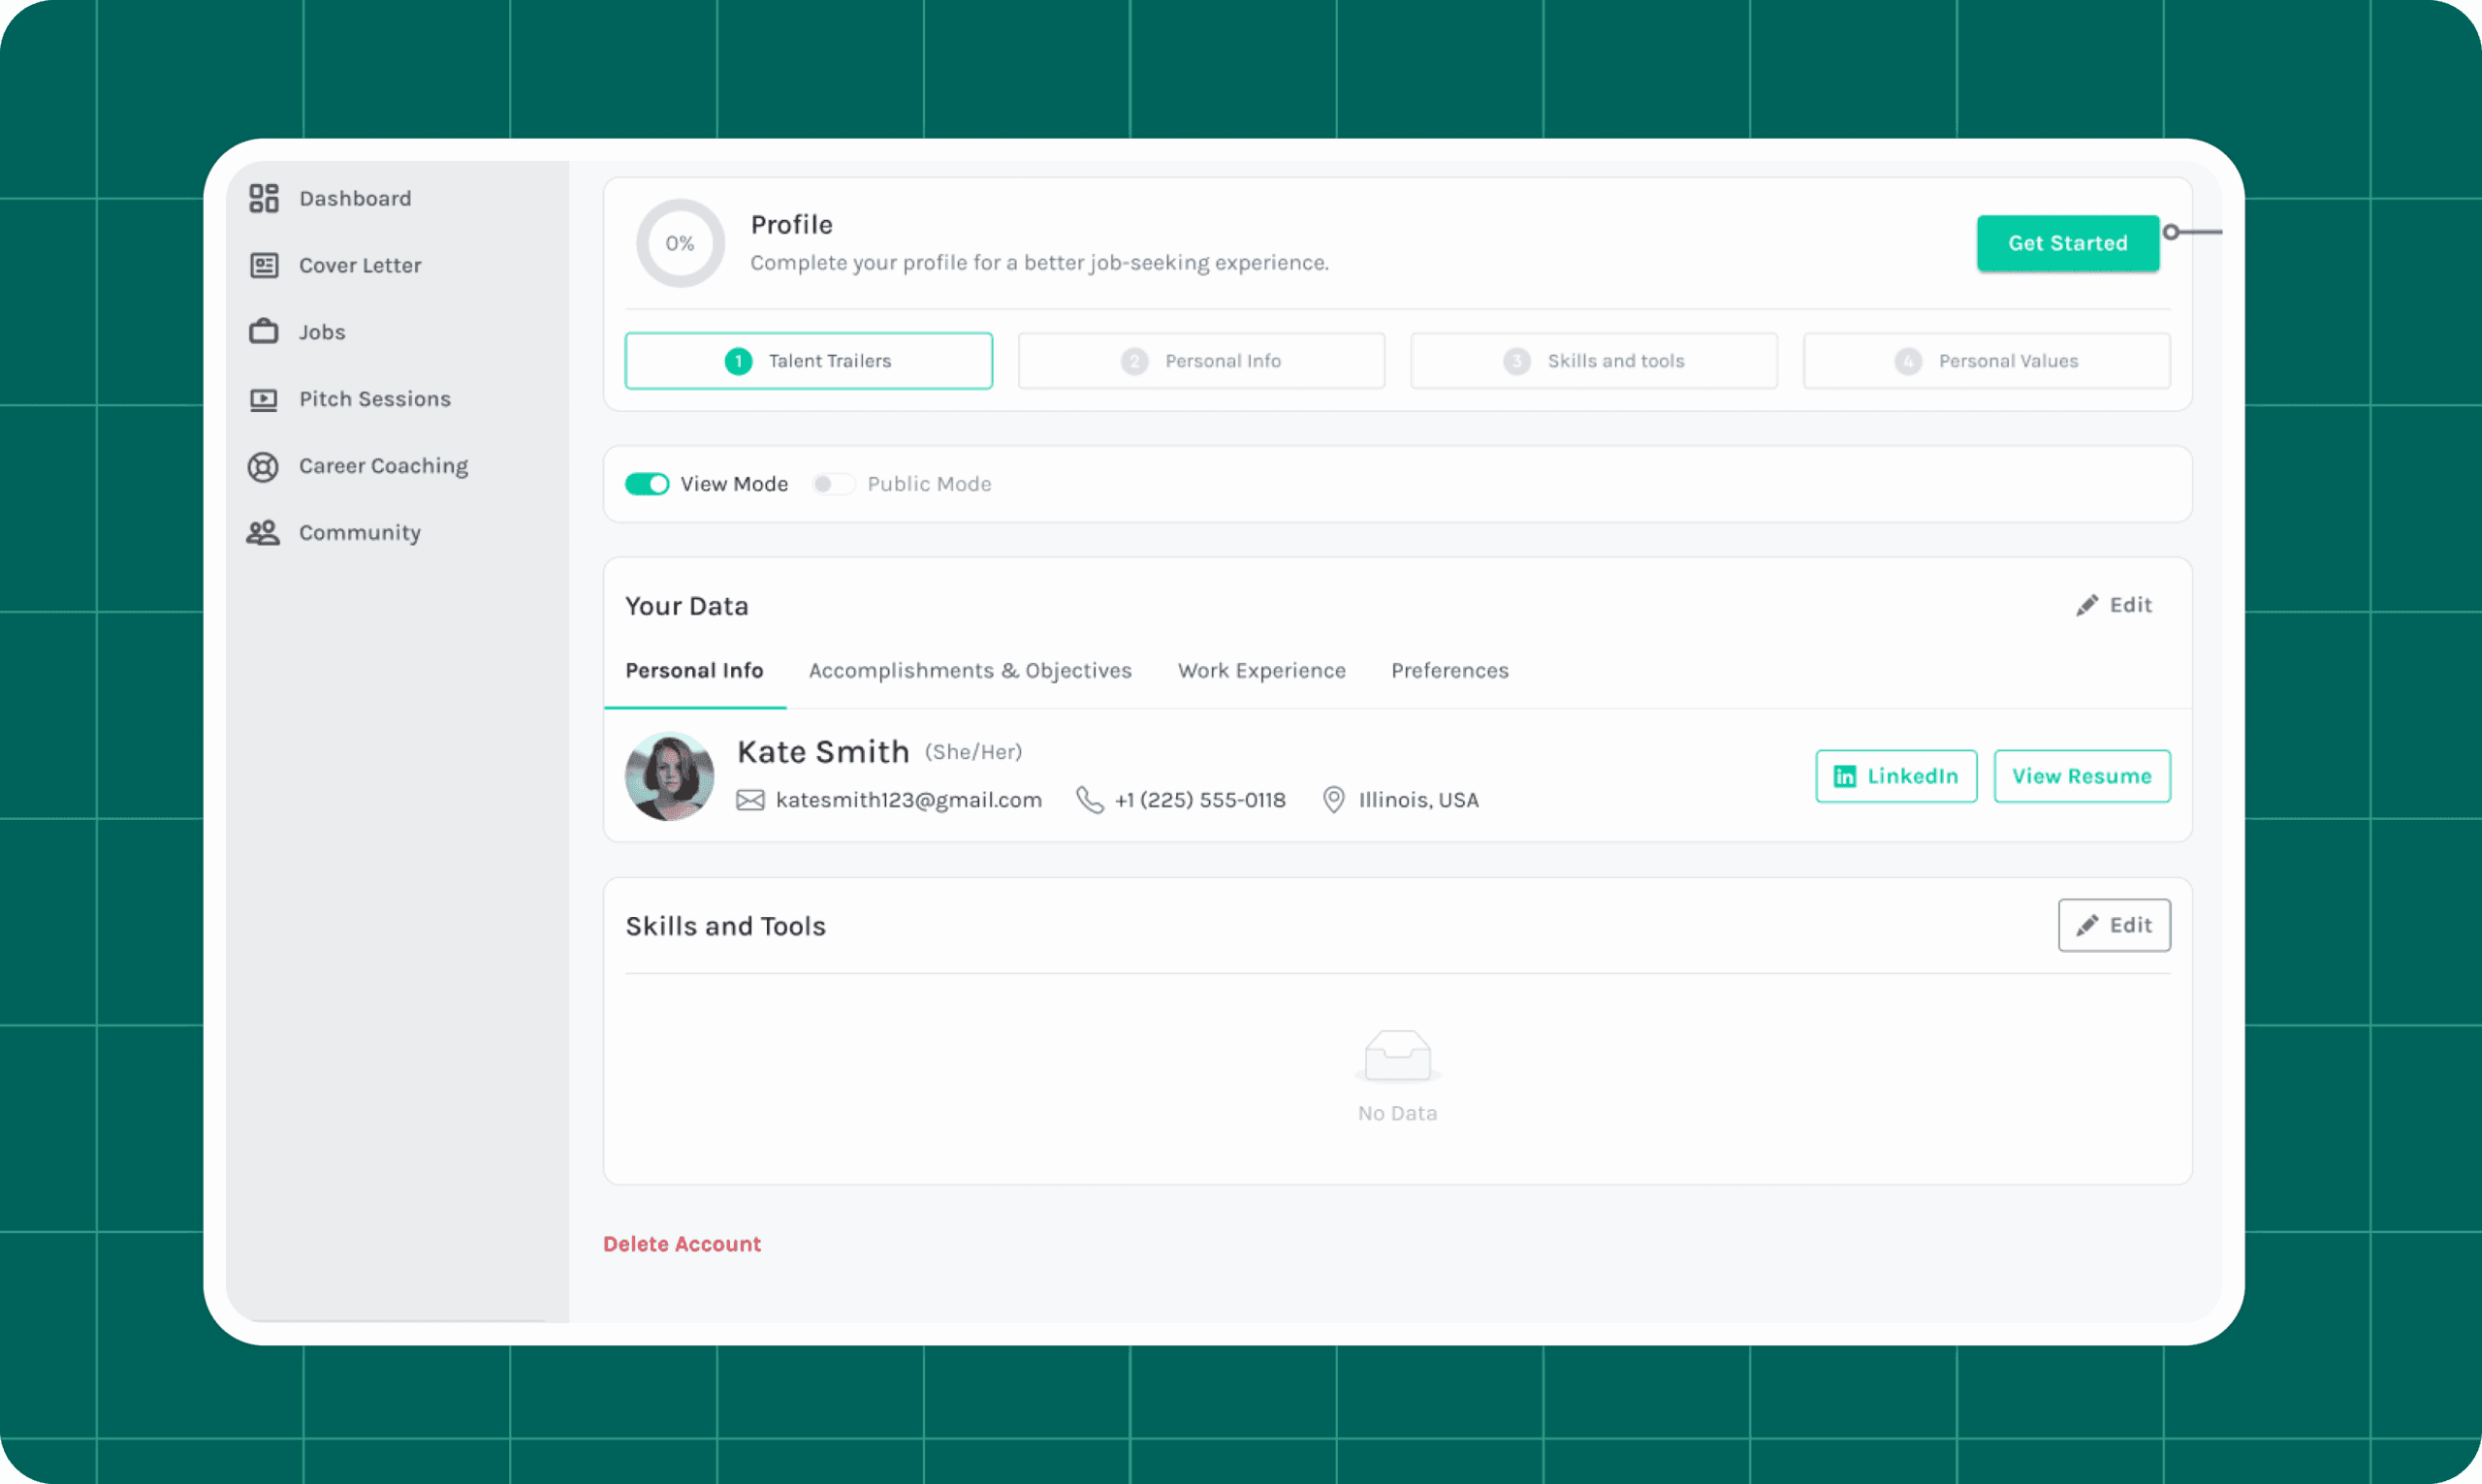Click the location pin icon

point(1333,800)
